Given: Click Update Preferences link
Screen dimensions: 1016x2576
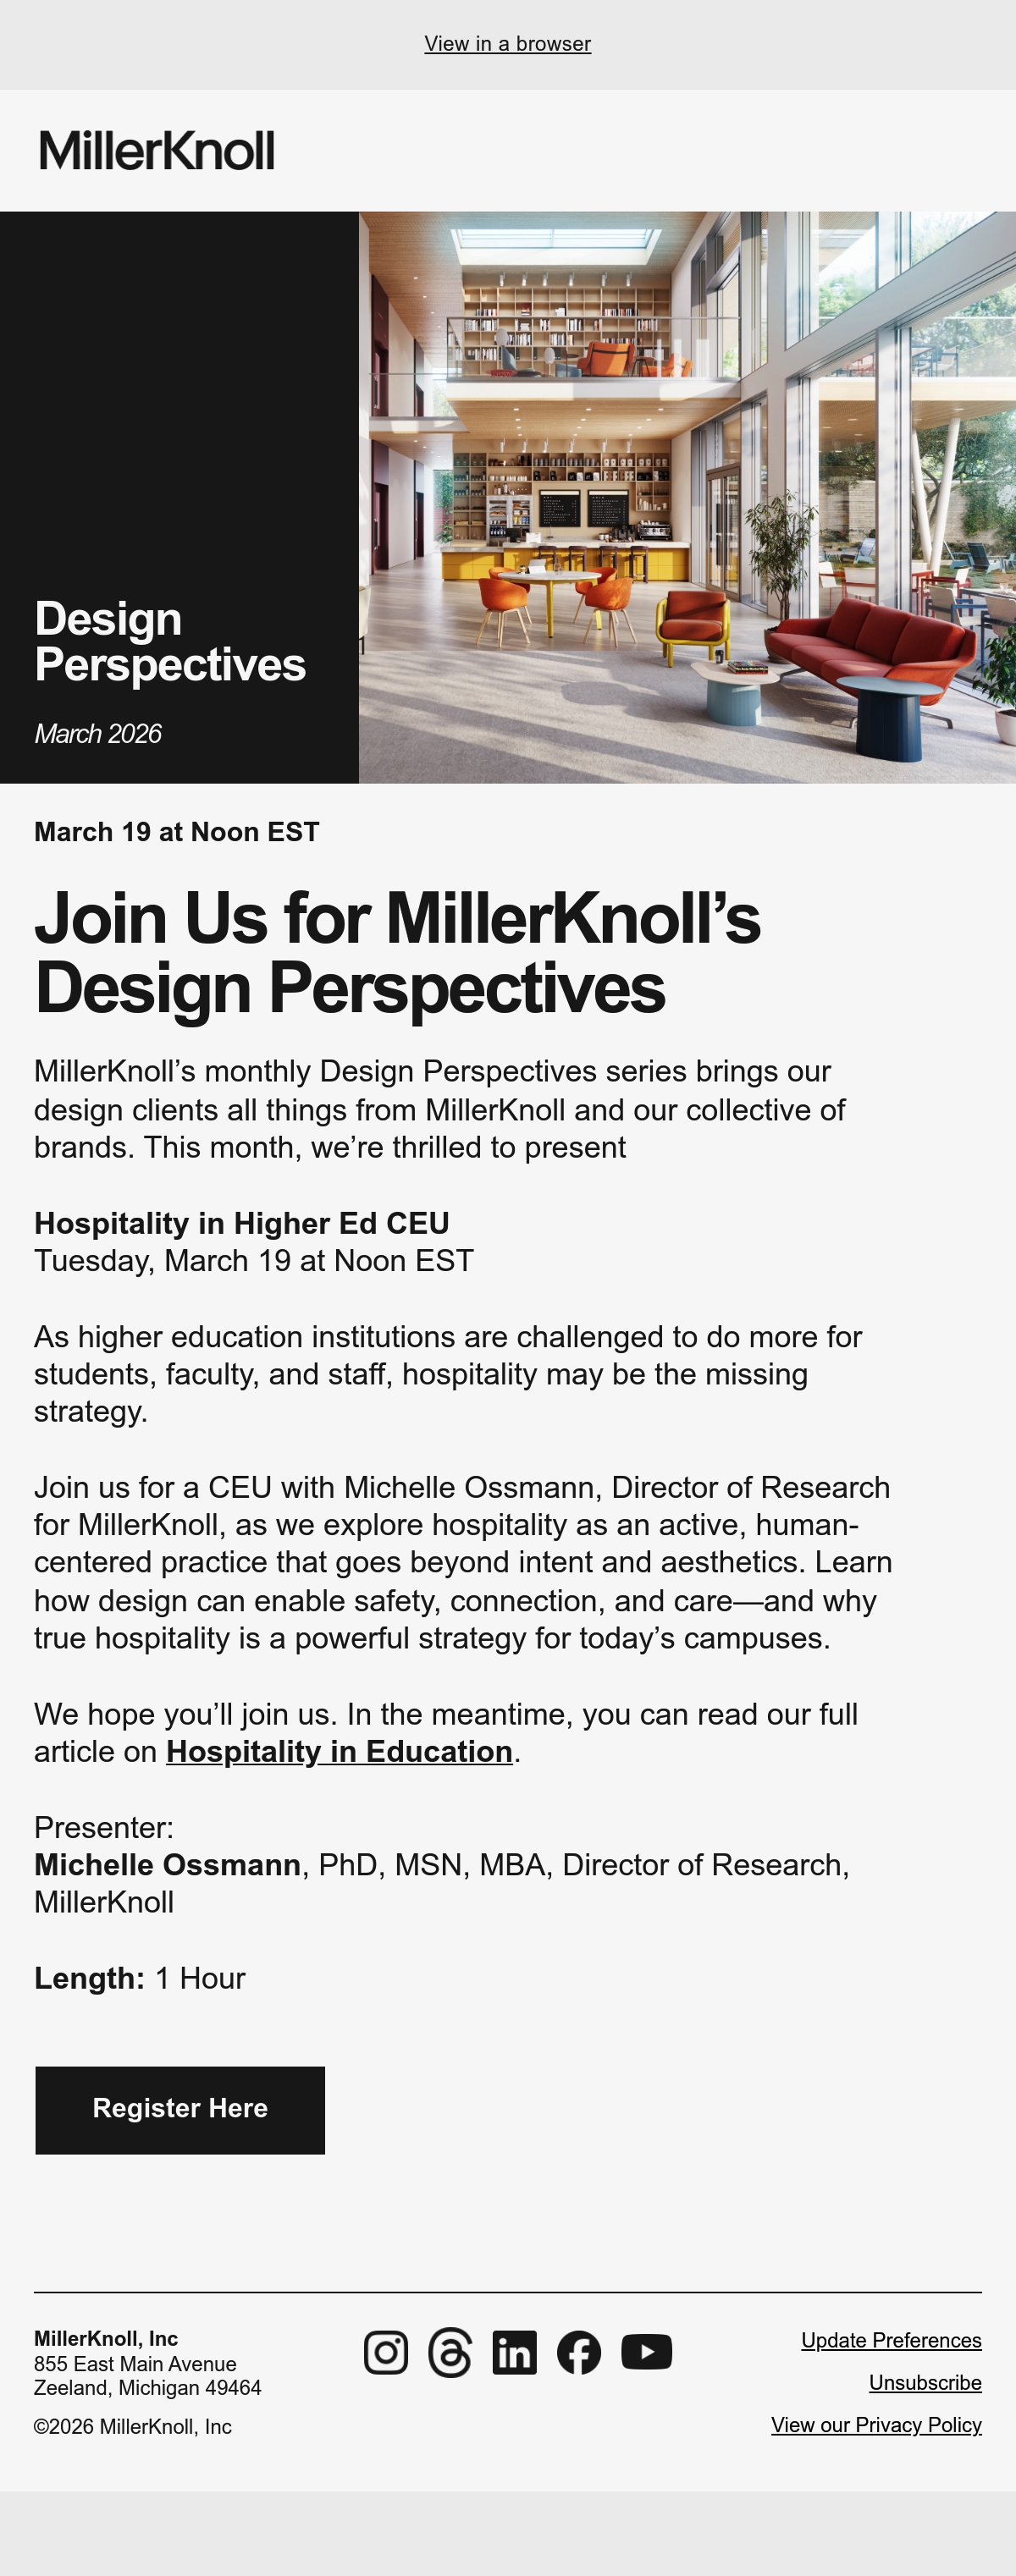Looking at the screenshot, I should (891, 2340).
